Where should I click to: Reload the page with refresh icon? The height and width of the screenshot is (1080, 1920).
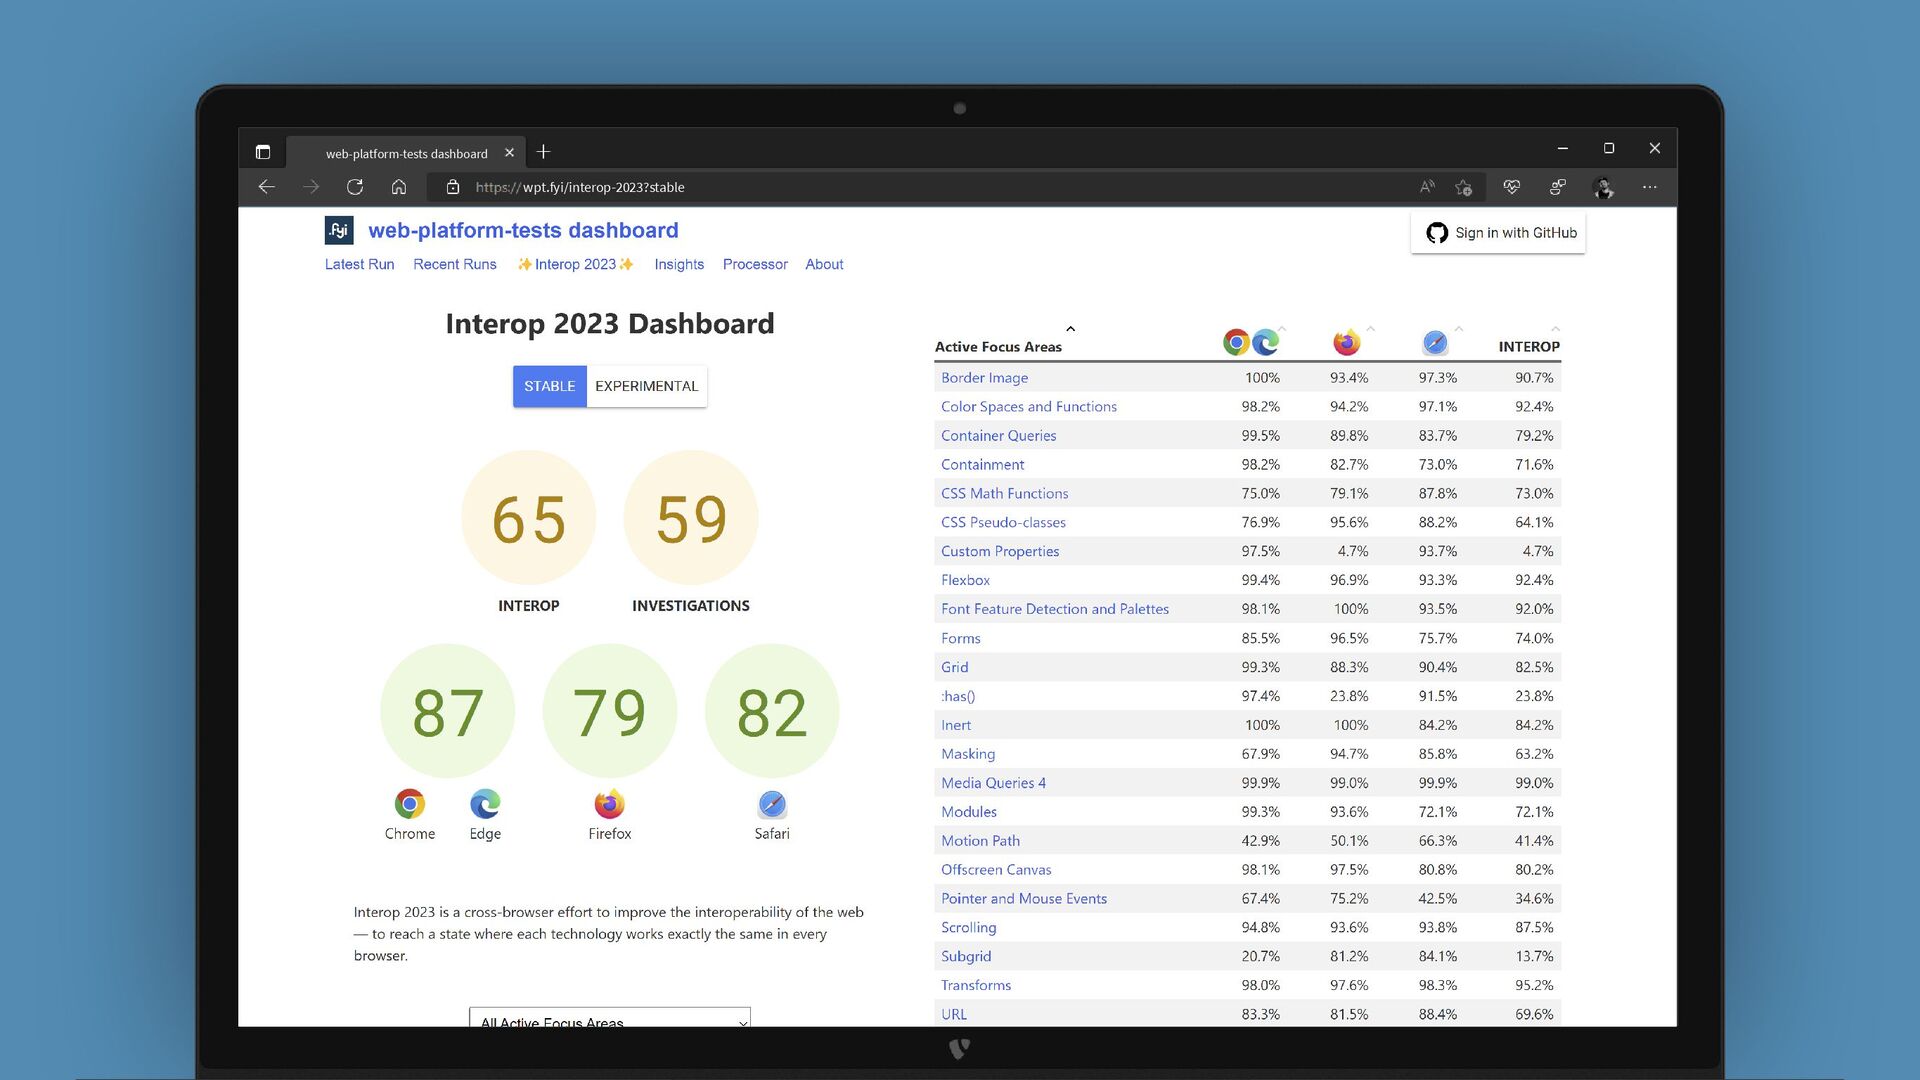pyautogui.click(x=355, y=187)
